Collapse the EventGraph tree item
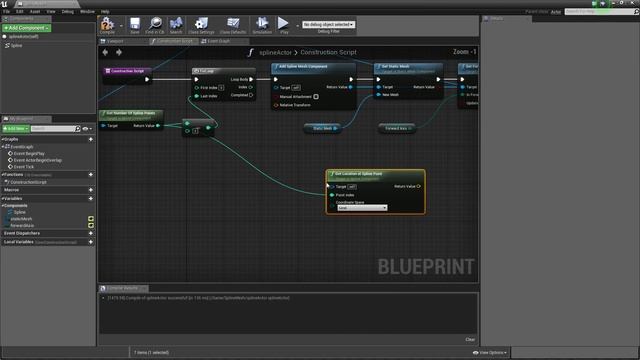 3,146
